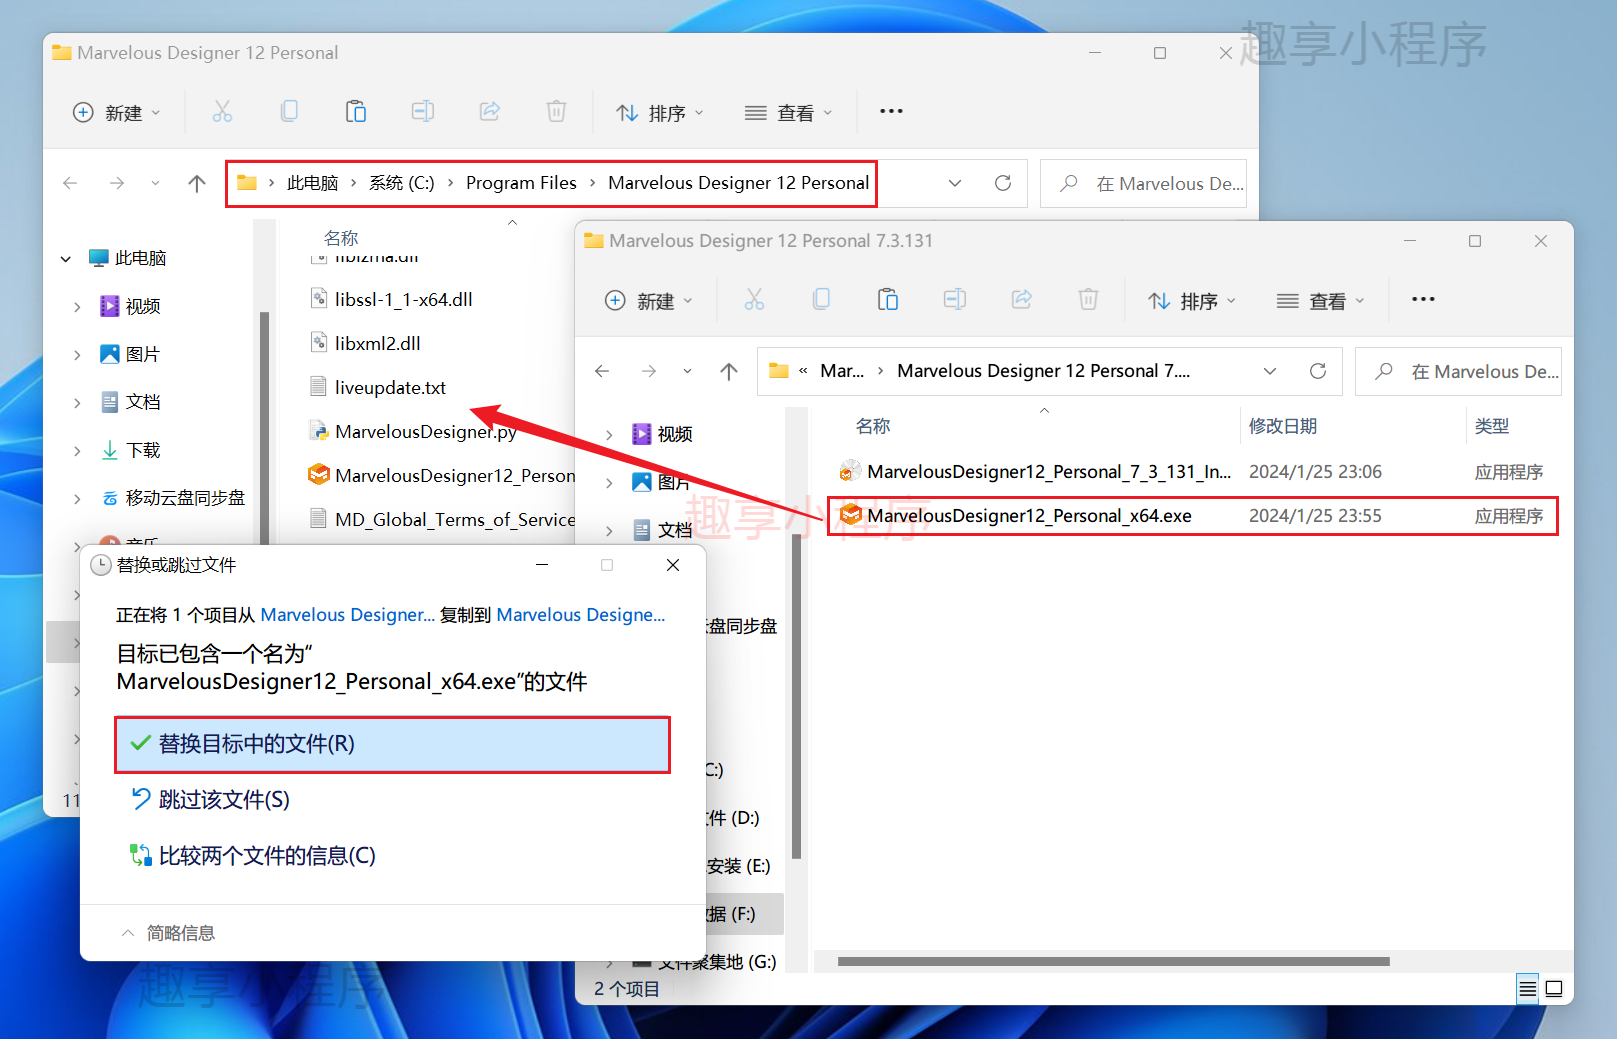Refresh the 7.3.131 window folder view
The width and height of the screenshot is (1617, 1039).
pos(1318,371)
